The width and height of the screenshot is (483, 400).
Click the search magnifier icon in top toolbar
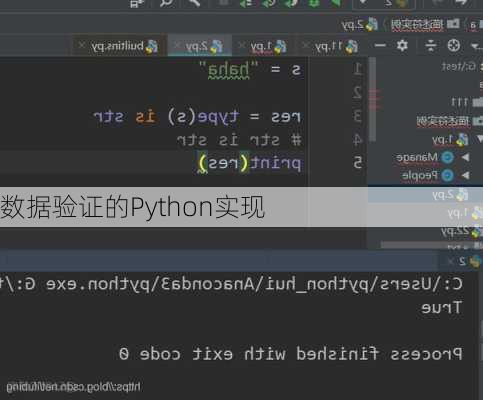[x=167, y=3]
